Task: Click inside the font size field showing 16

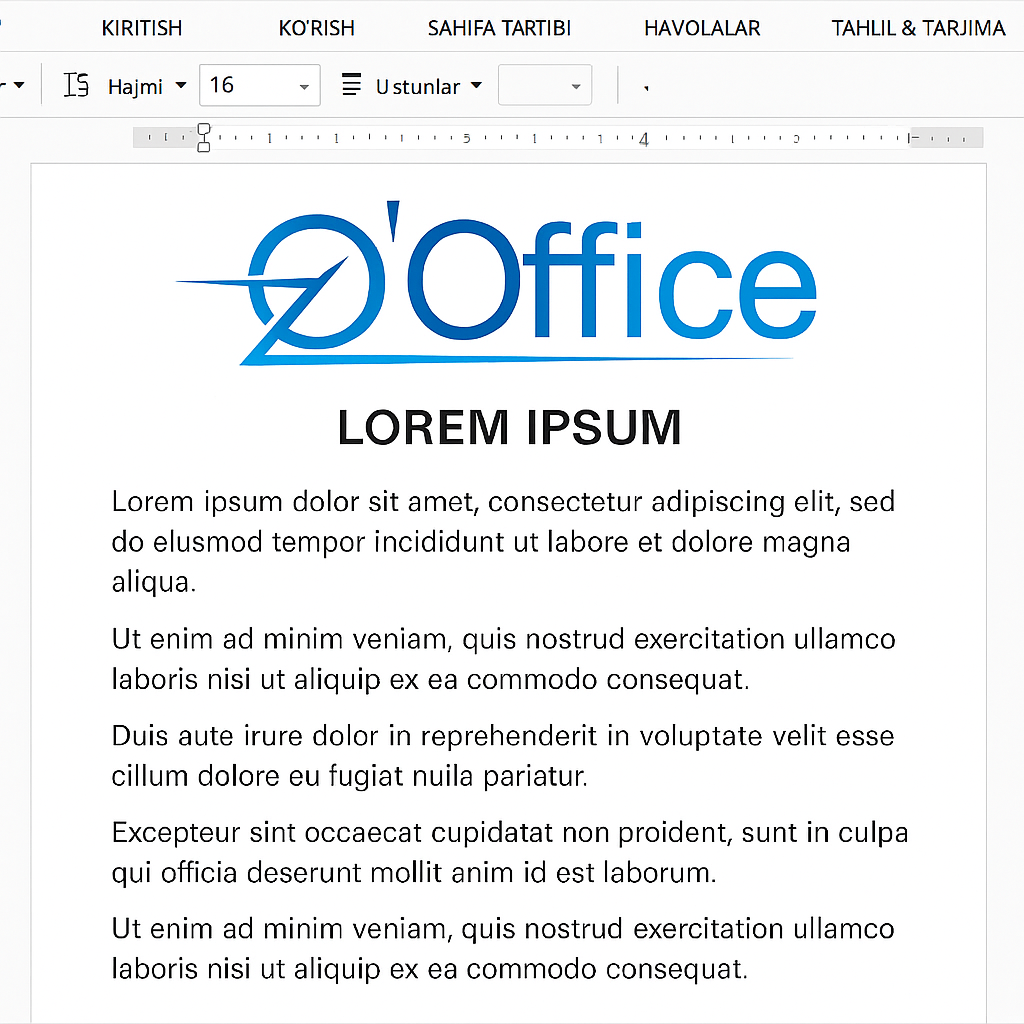Action: click(x=240, y=86)
